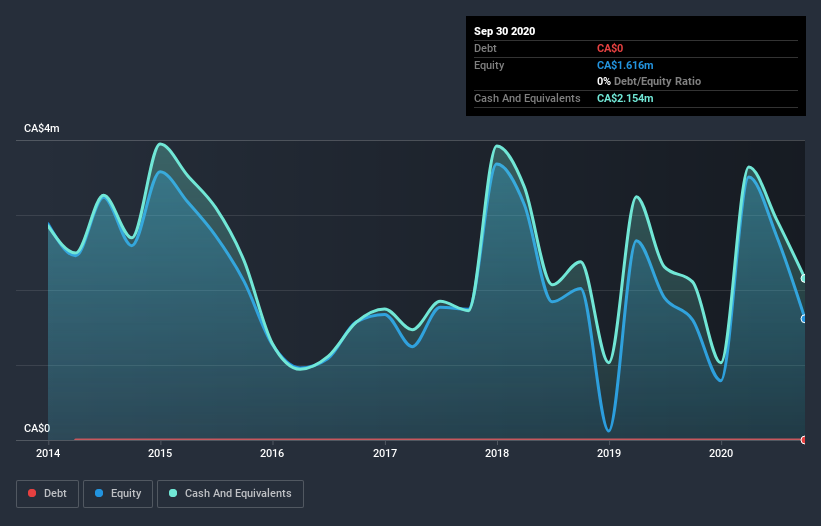Click the CA$1.616m equity value

pos(625,65)
